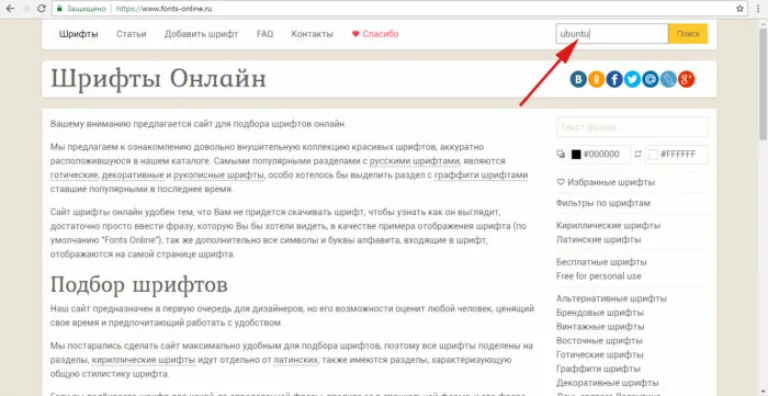Viewport: 768px width, 396px height.
Task: Open Восточные шрифты category
Action: pyautogui.click(x=600, y=341)
